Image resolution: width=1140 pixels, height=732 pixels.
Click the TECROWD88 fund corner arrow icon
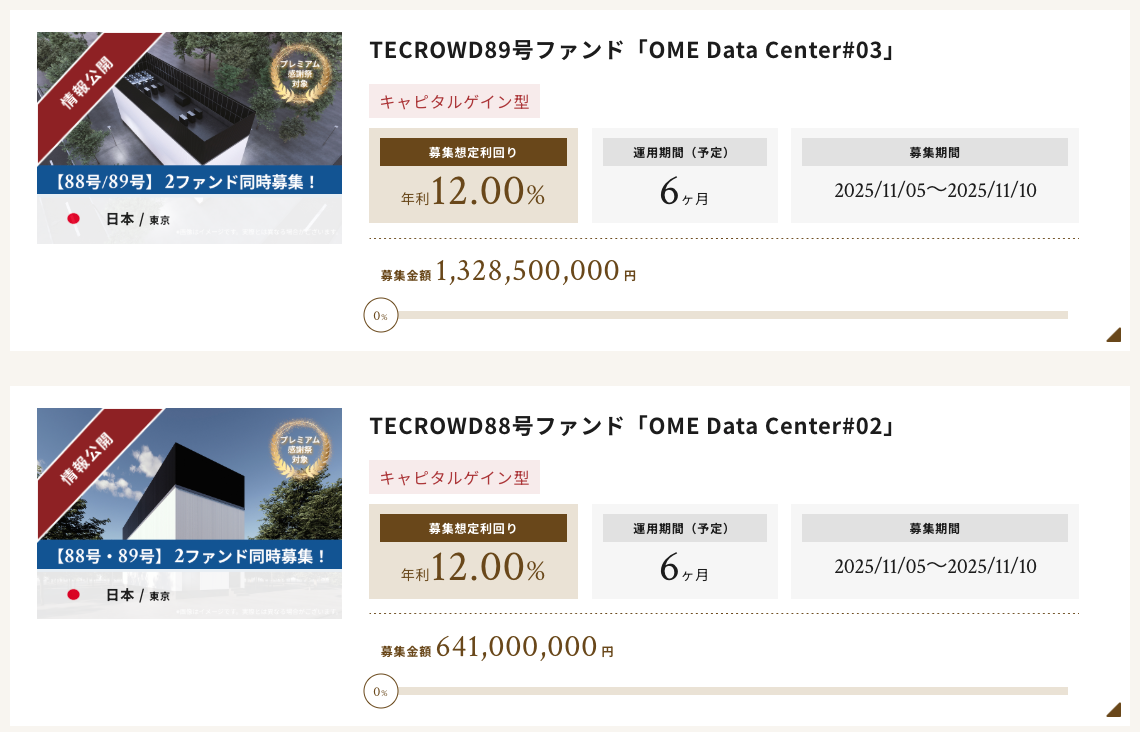[1114, 710]
